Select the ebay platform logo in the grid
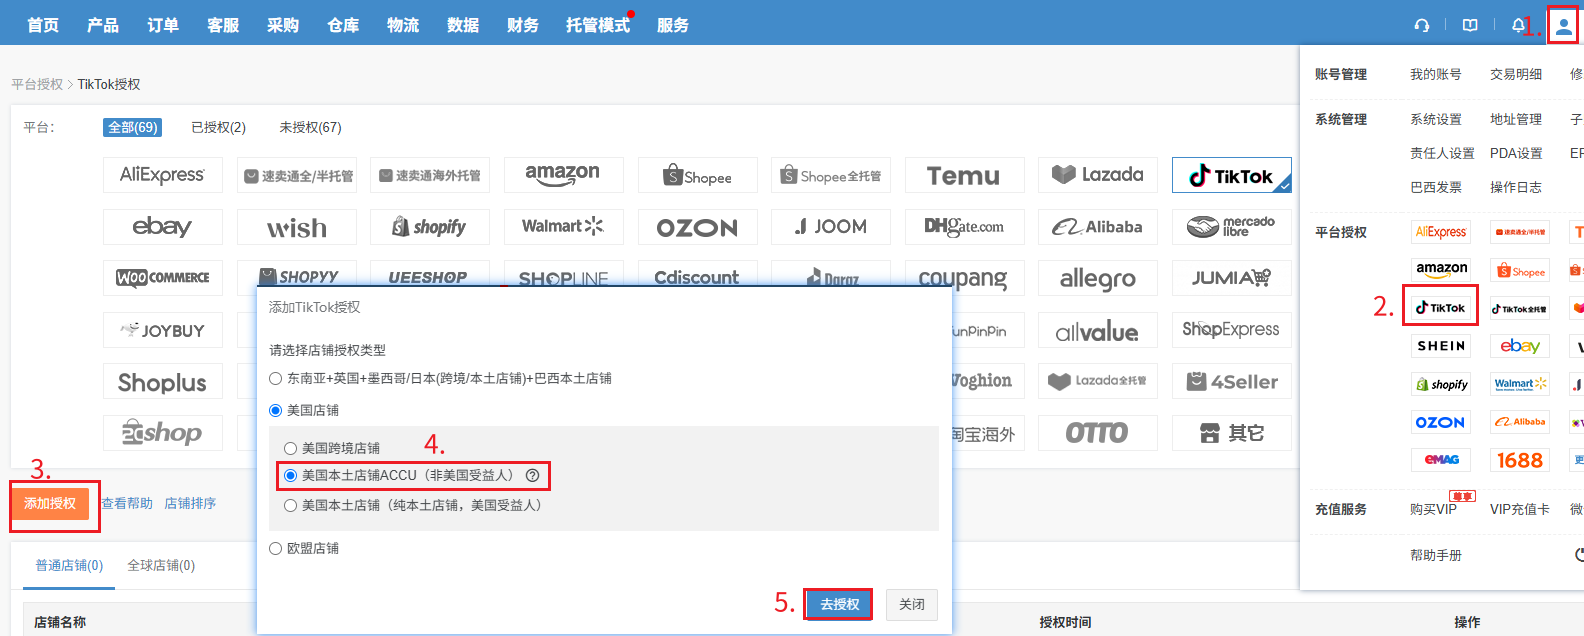 click(x=162, y=227)
